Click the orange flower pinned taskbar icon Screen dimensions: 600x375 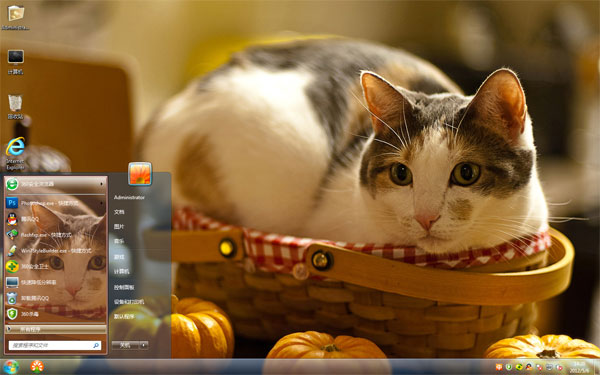(x=37, y=367)
